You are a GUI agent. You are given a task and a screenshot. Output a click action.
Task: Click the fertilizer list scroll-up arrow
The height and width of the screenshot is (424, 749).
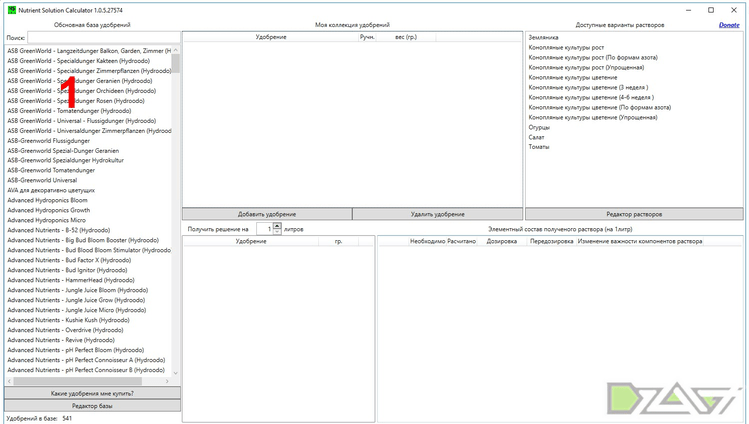(175, 50)
